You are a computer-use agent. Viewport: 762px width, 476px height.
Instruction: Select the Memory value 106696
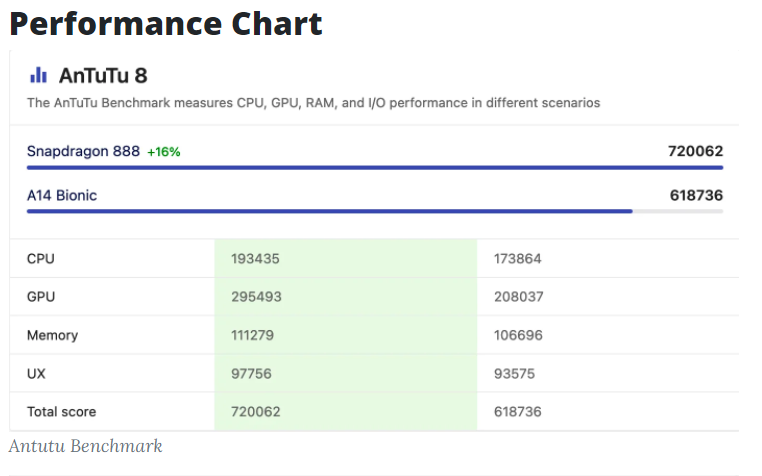click(518, 335)
